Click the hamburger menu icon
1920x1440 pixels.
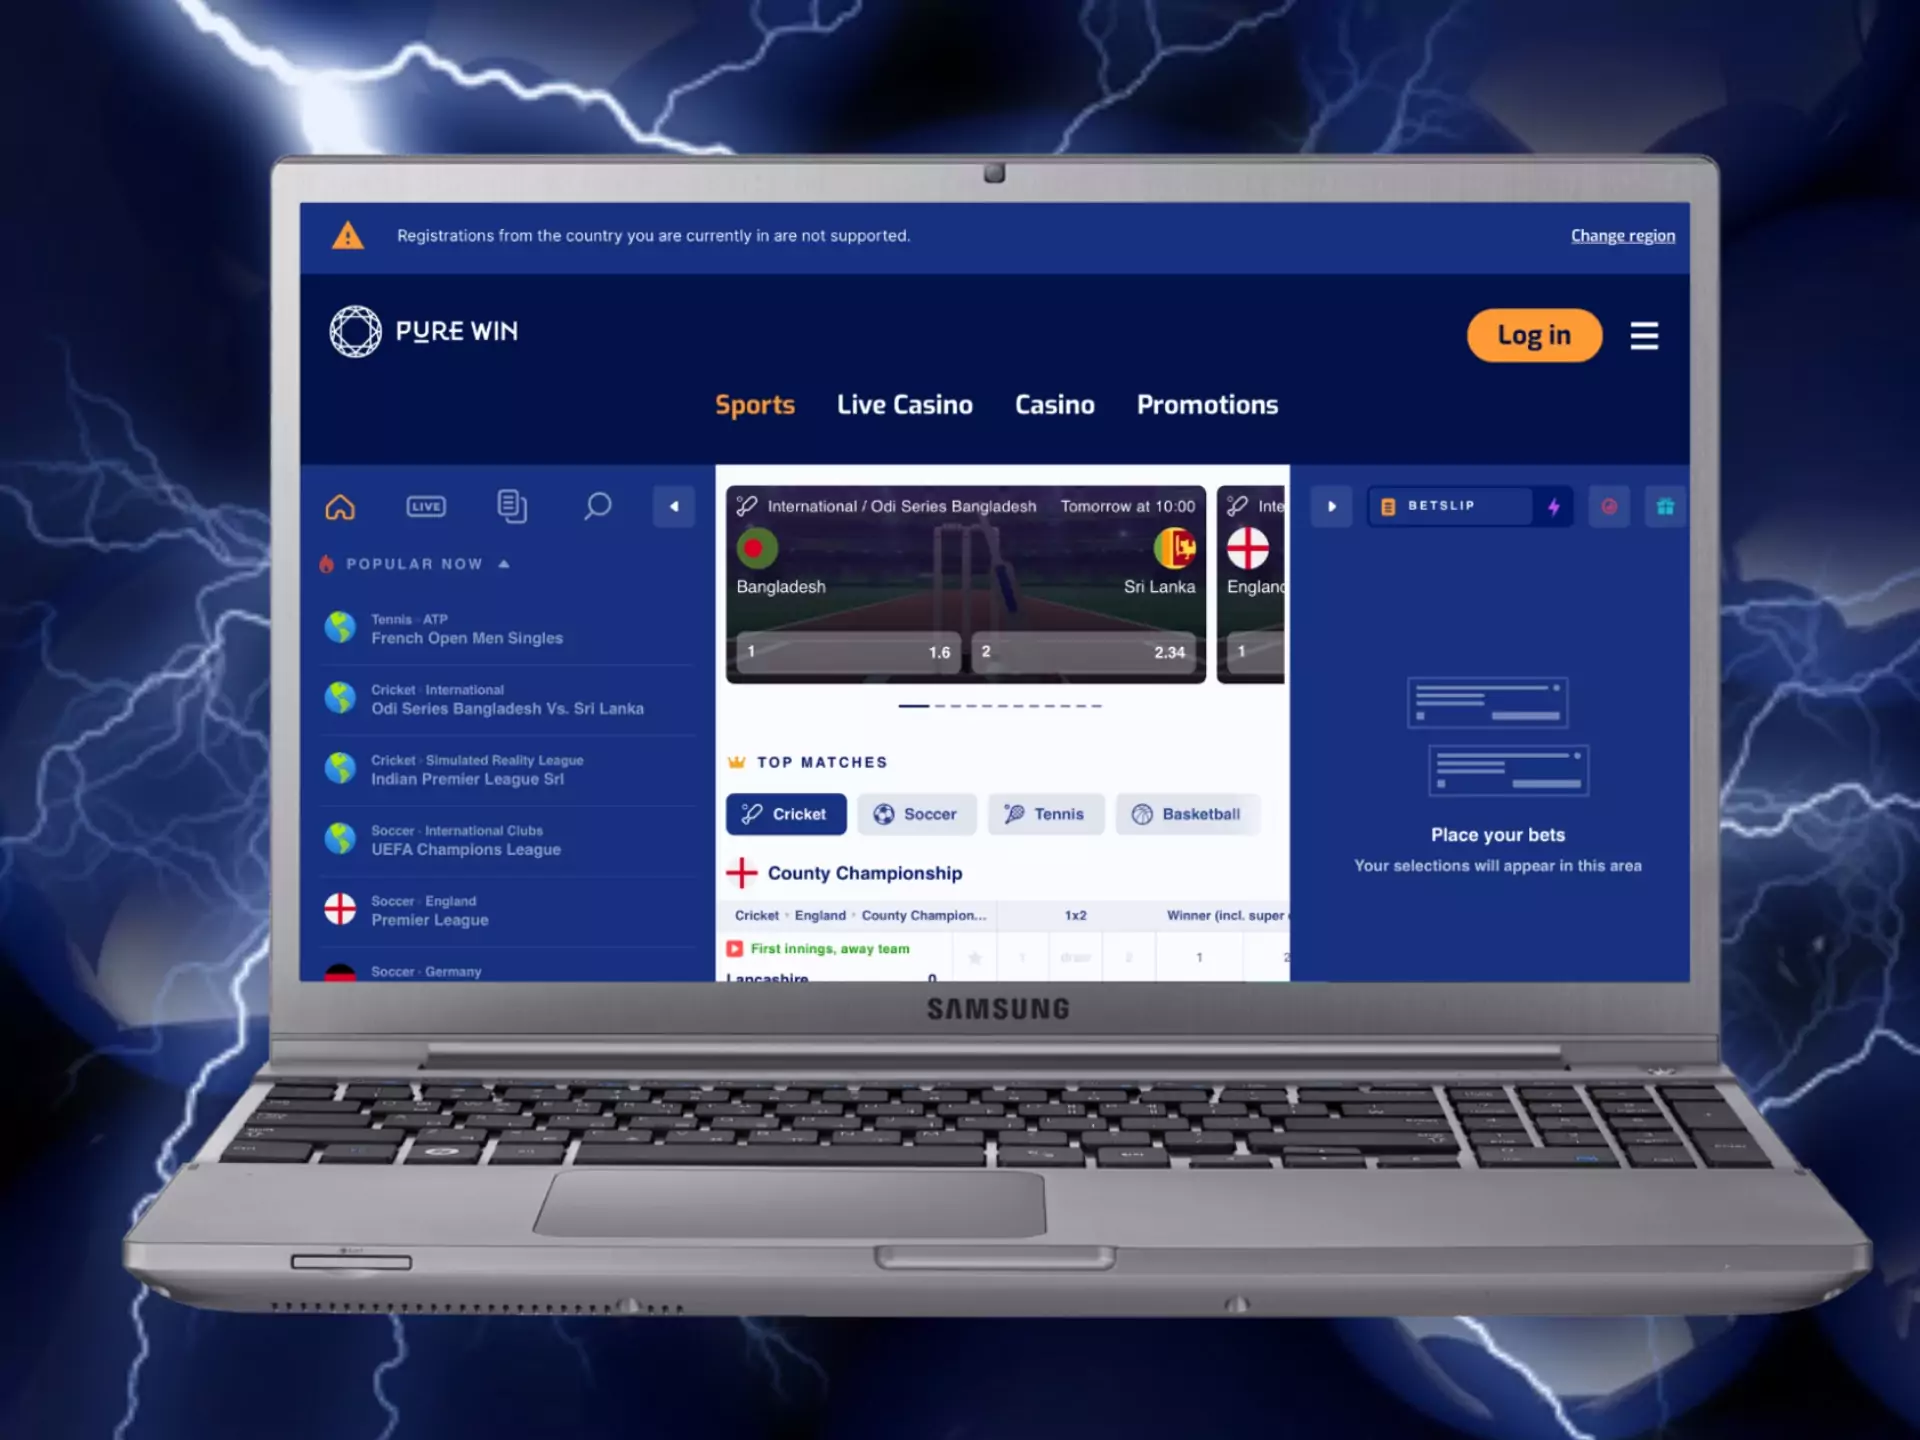[1645, 336]
